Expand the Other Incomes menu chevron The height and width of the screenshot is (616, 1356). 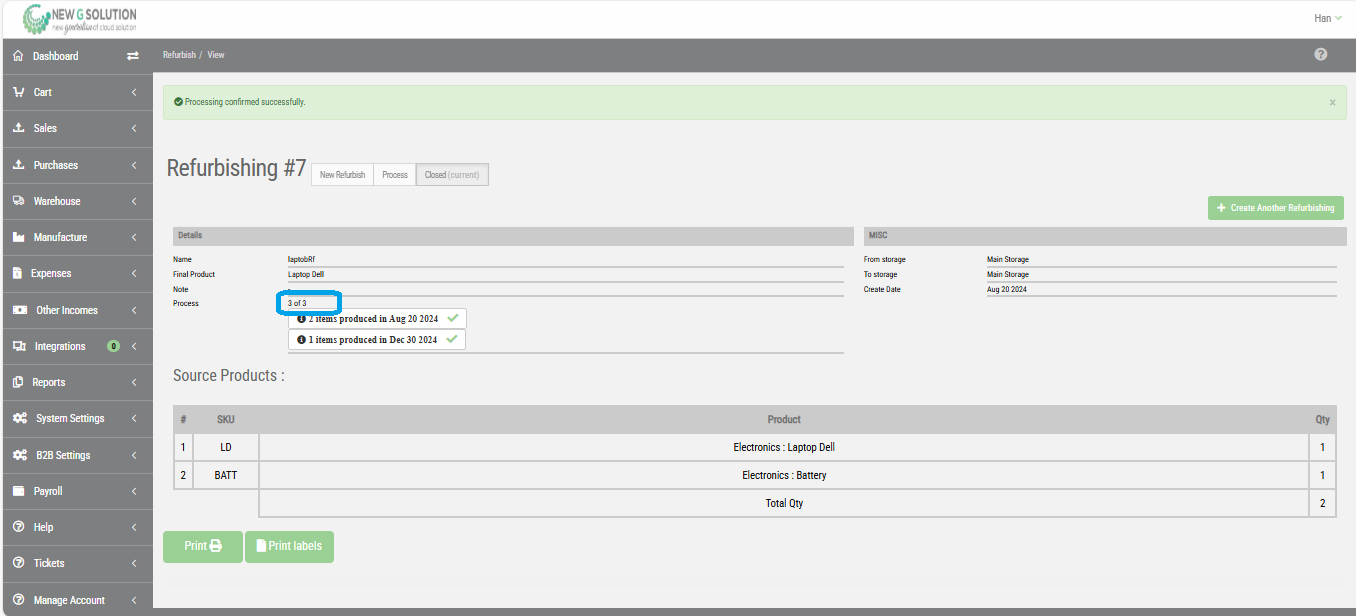134,310
